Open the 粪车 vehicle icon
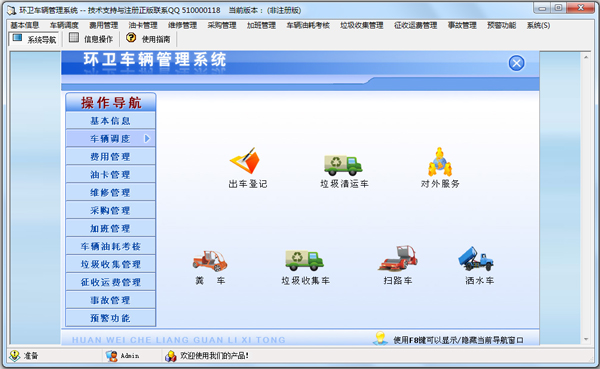The width and height of the screenshot is (600, 369). point(210,261)
